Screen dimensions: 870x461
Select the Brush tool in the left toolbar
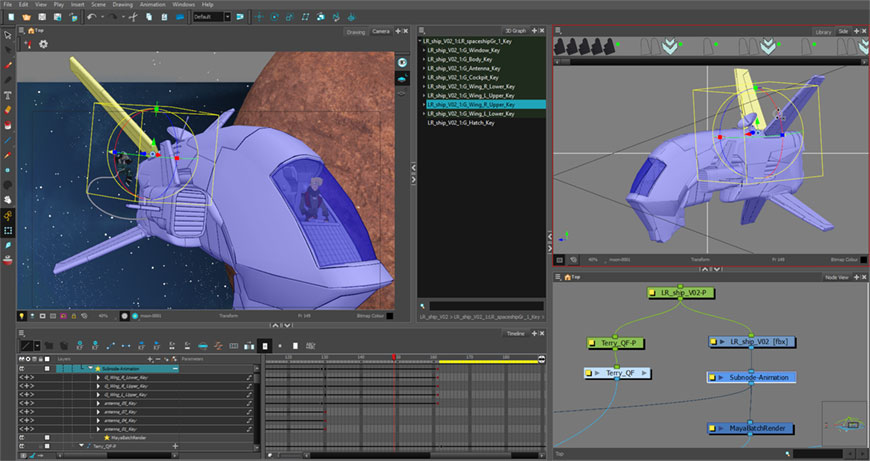[x=8, y=65]
